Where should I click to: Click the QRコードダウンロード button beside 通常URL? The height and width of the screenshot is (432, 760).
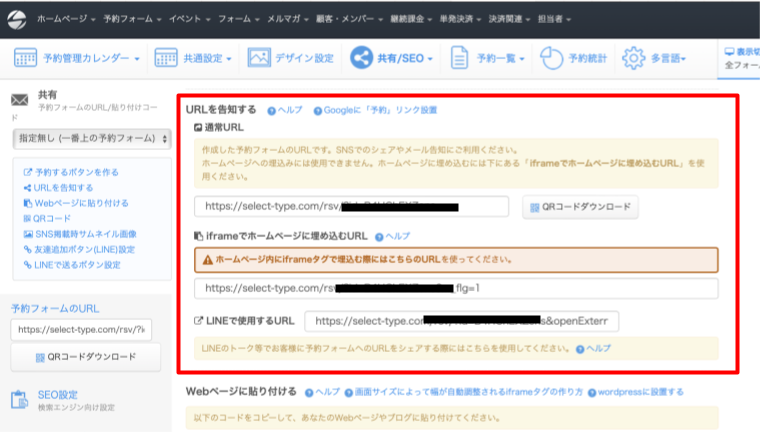tap(580, 207)
